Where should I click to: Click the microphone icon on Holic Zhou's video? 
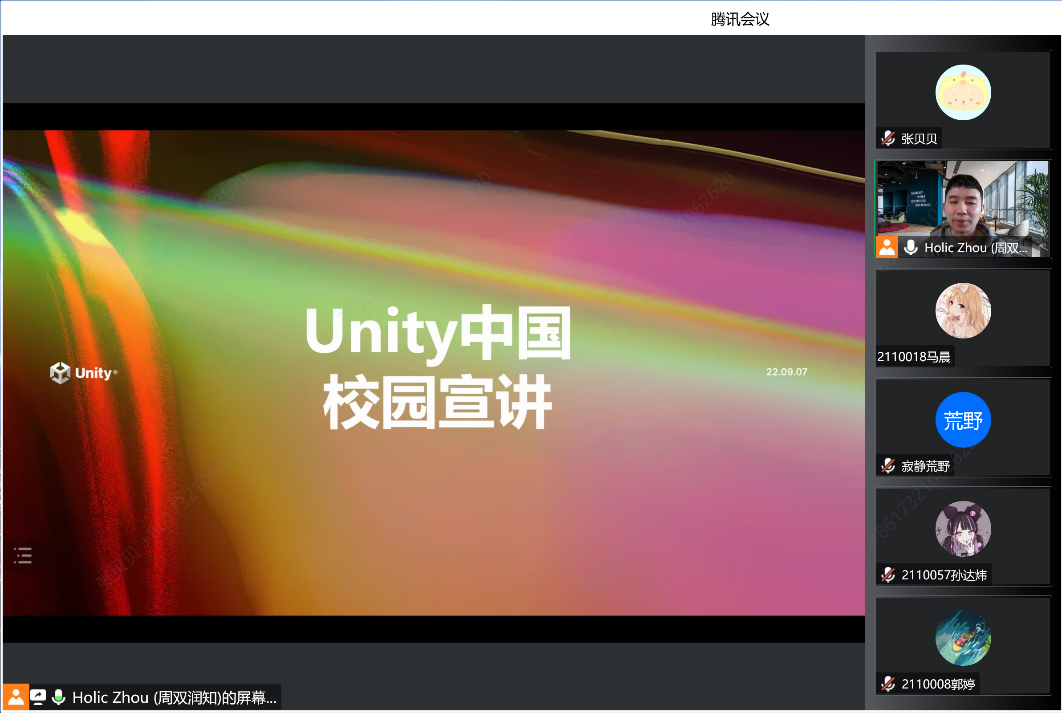tap(911, 247)
